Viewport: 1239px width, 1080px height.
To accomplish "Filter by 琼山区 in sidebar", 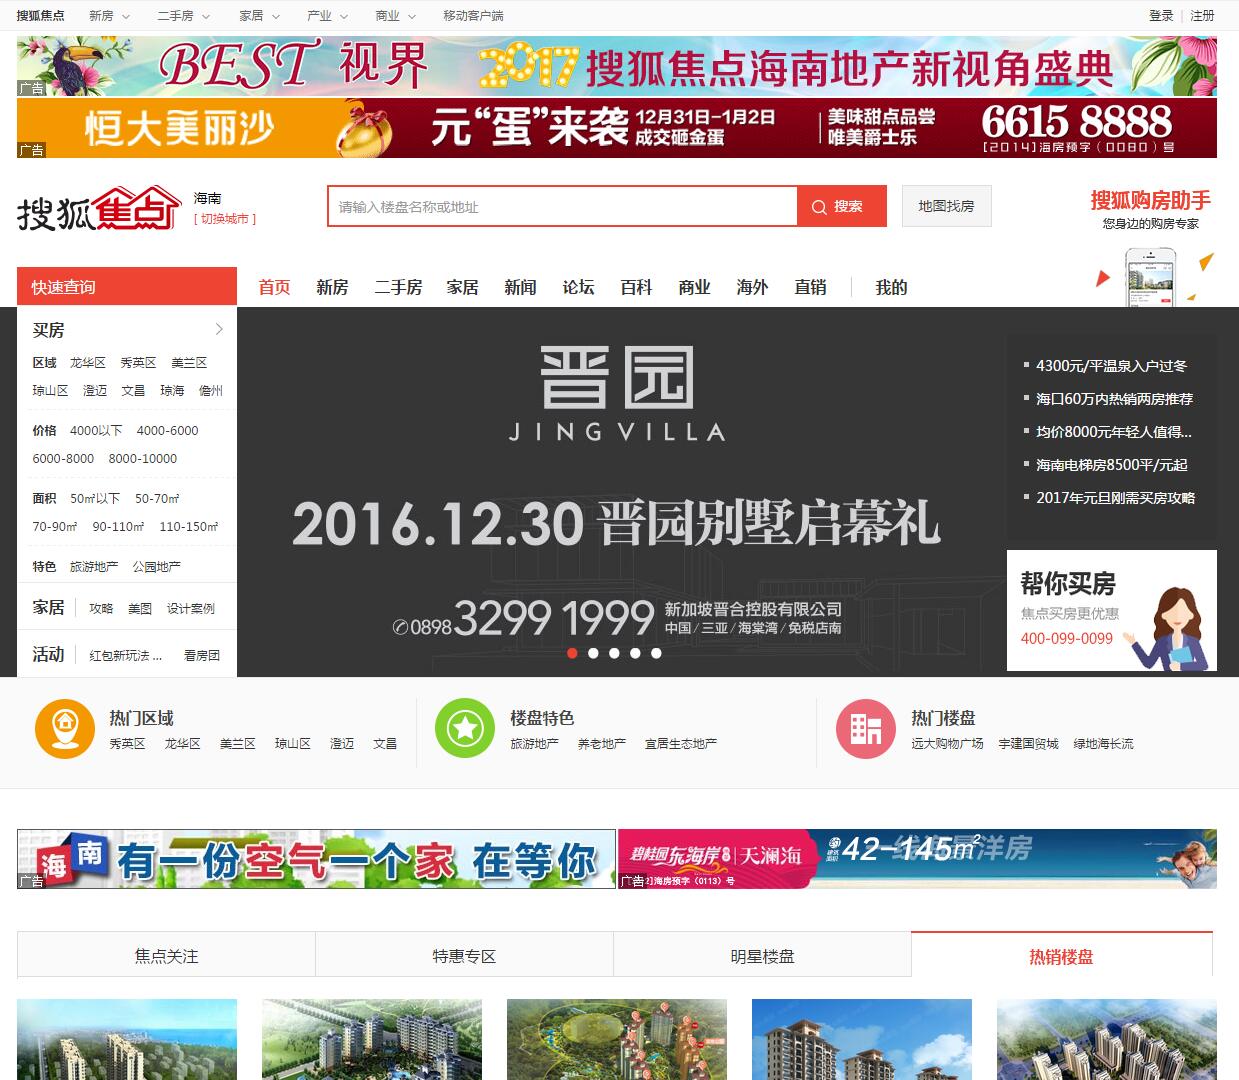I will (50, 390).
